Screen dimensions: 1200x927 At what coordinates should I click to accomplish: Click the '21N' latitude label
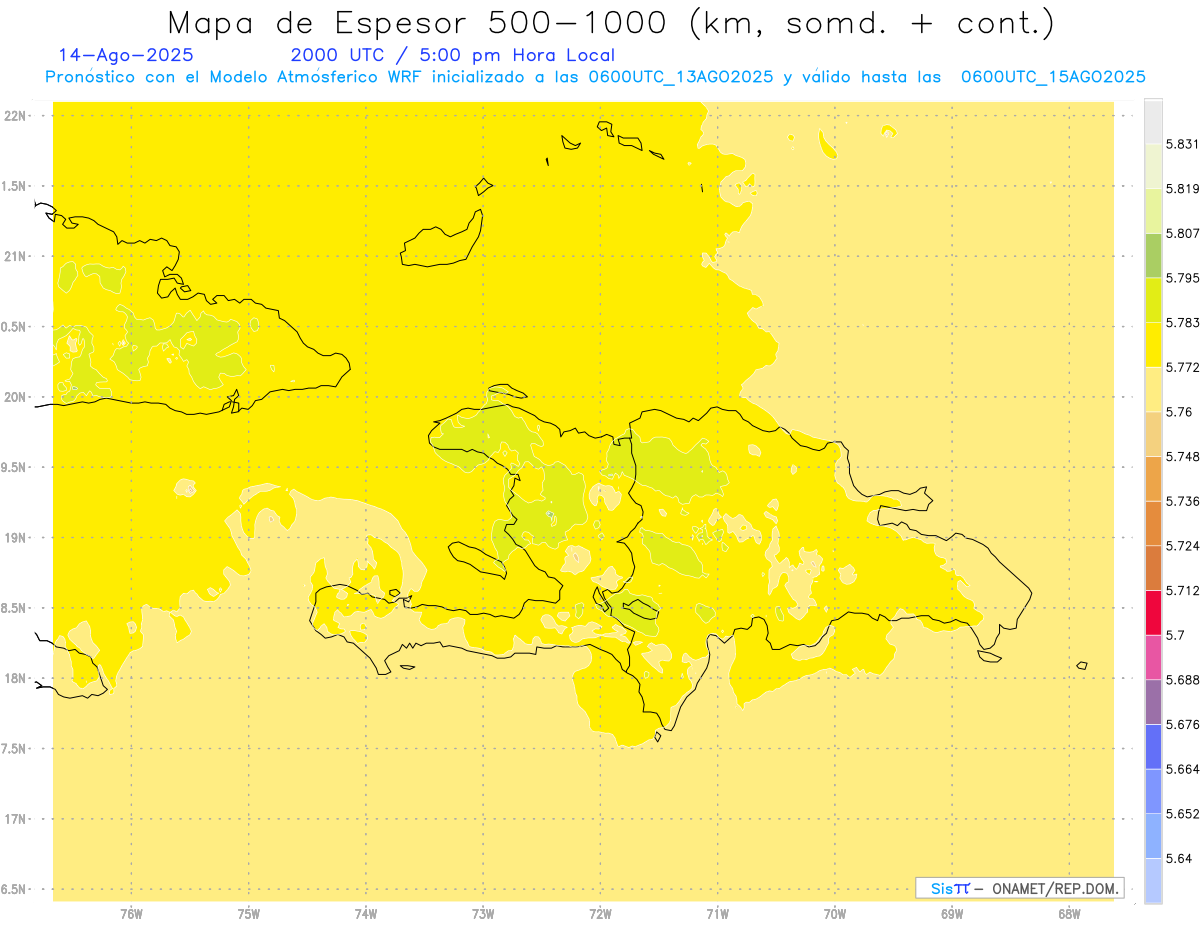point(16,257)
